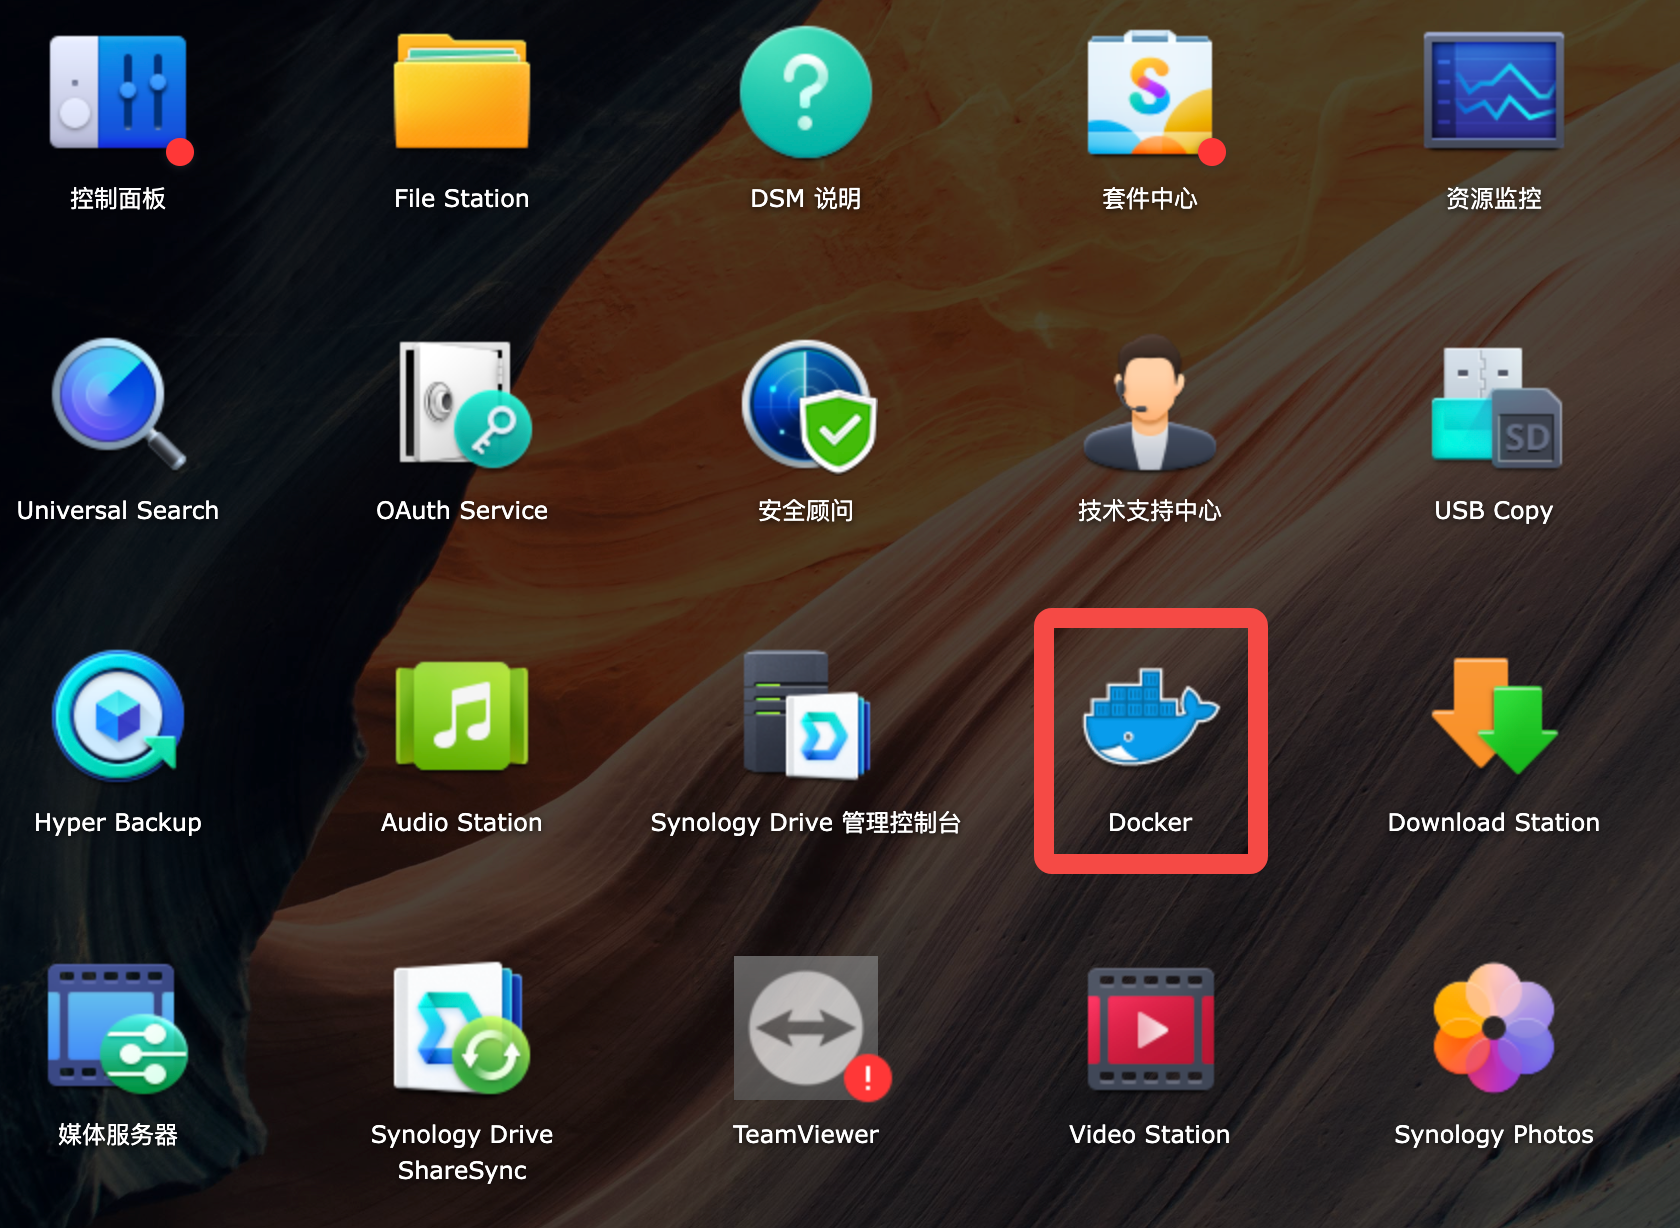Click the "TeamViewer" label text
Viewport: 1680px width, 1228px height.
point(806,1134)
